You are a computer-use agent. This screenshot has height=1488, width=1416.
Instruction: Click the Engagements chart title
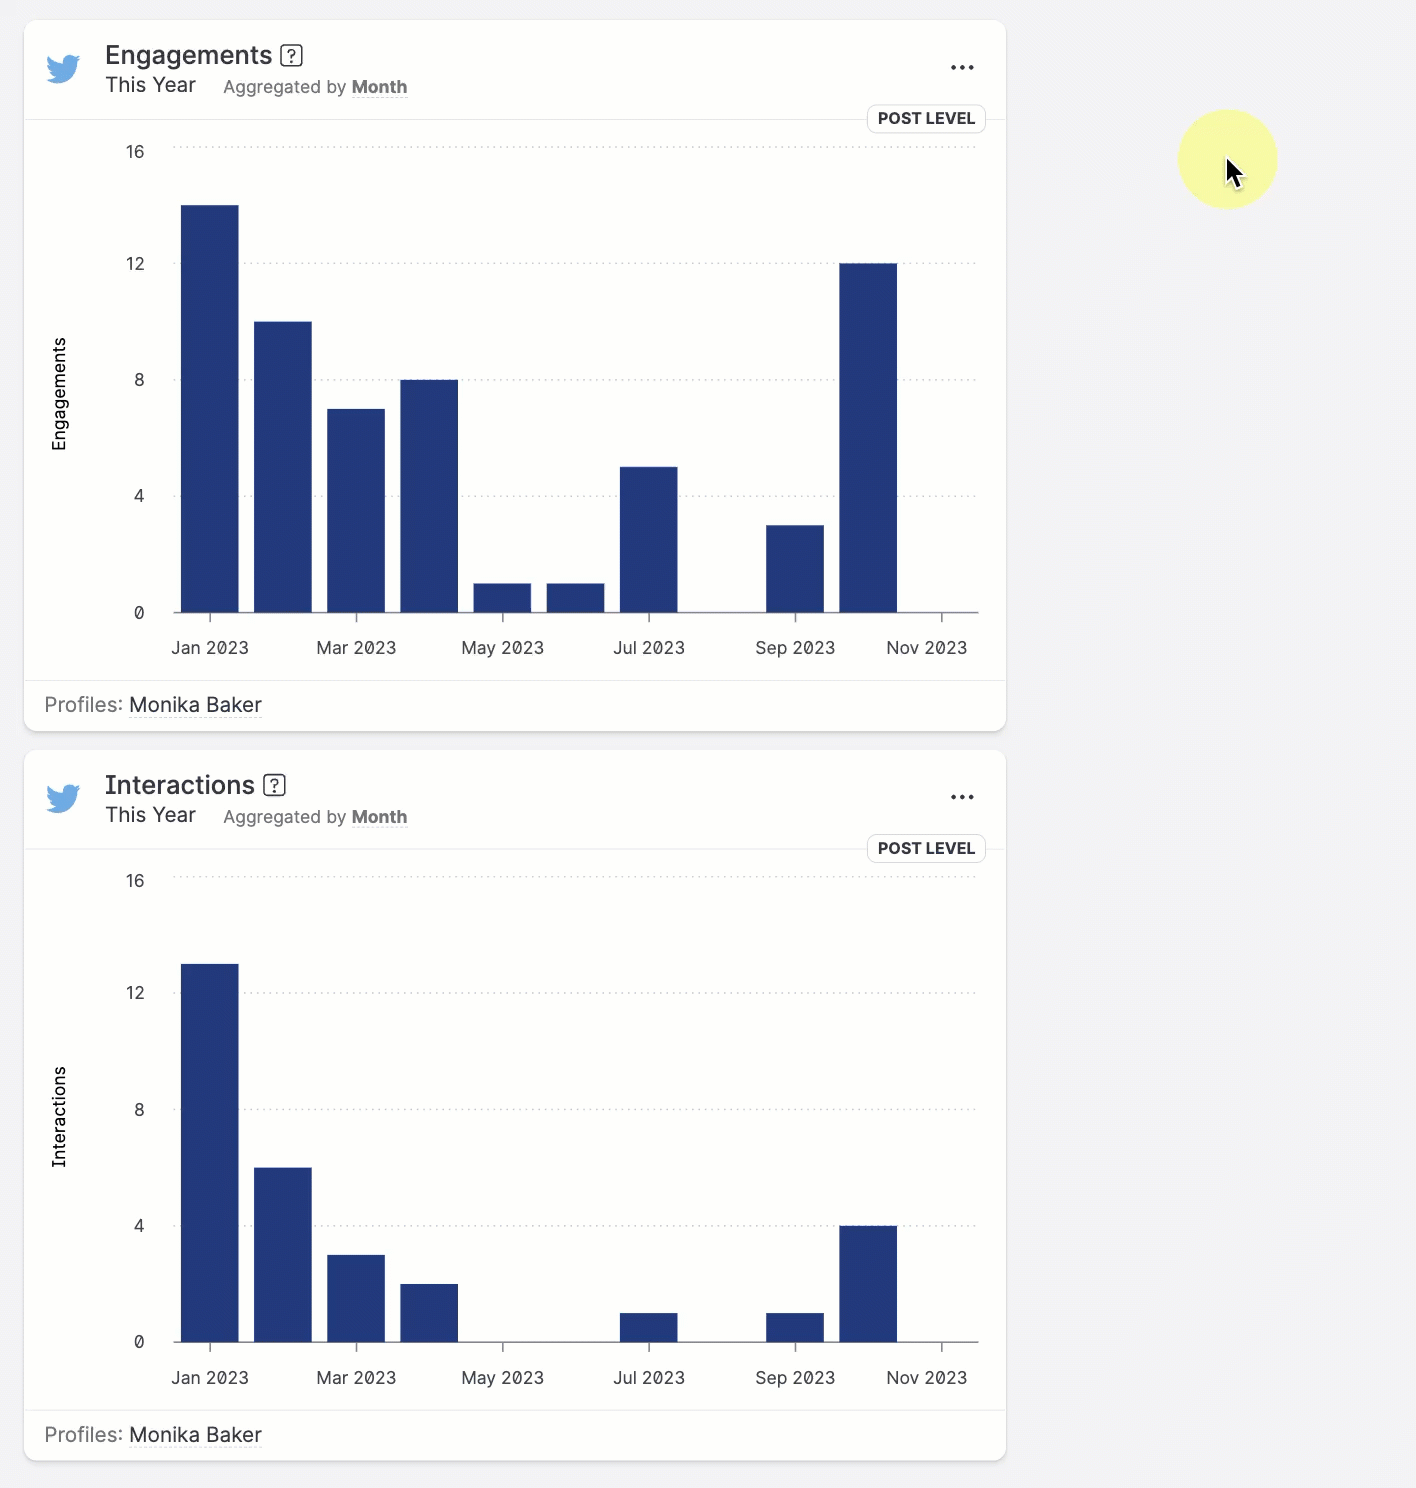click(188, 56)
